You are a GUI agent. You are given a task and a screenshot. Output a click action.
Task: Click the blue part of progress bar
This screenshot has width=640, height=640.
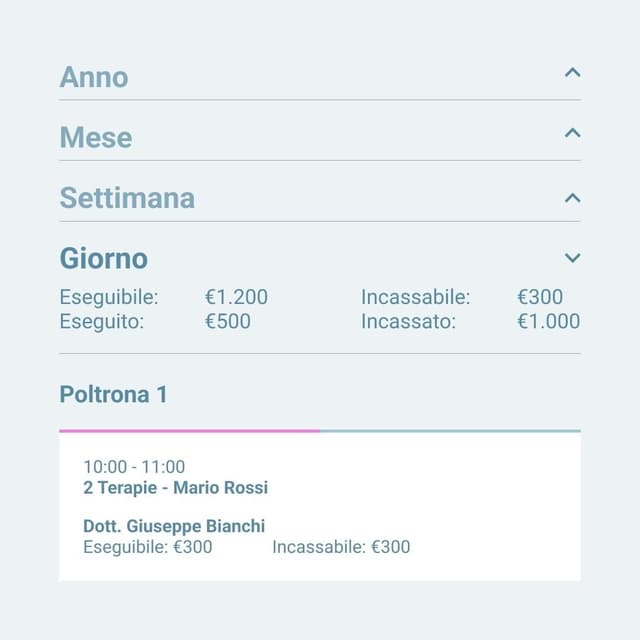point(450,431)
